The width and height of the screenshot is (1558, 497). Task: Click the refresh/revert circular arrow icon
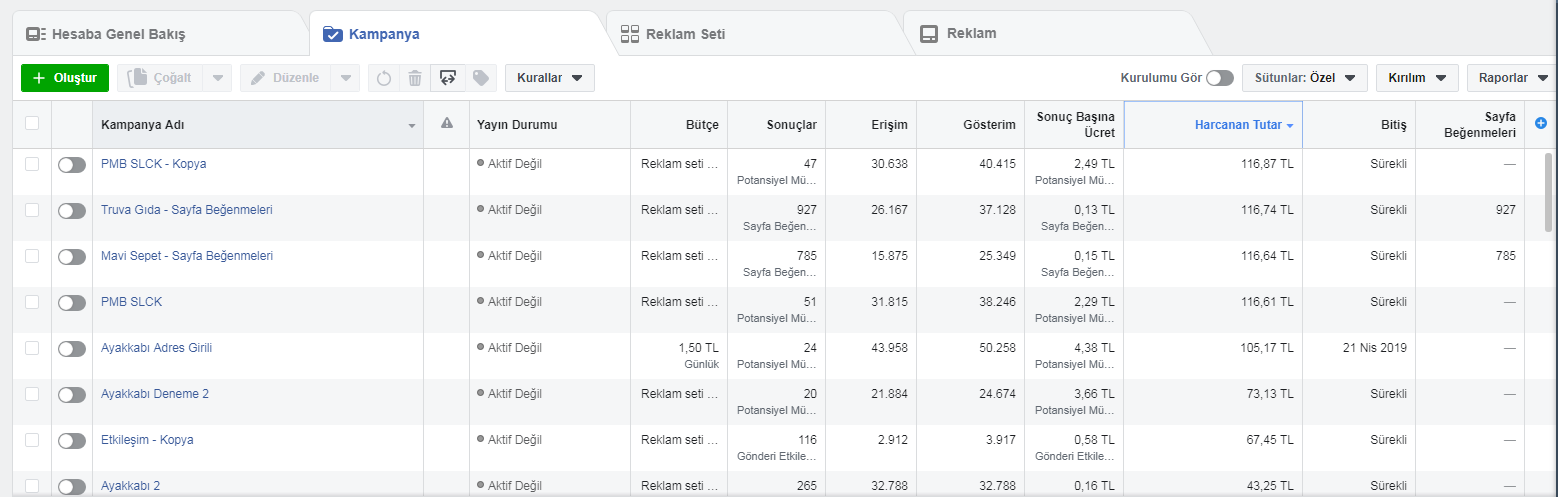click(384, 78)
